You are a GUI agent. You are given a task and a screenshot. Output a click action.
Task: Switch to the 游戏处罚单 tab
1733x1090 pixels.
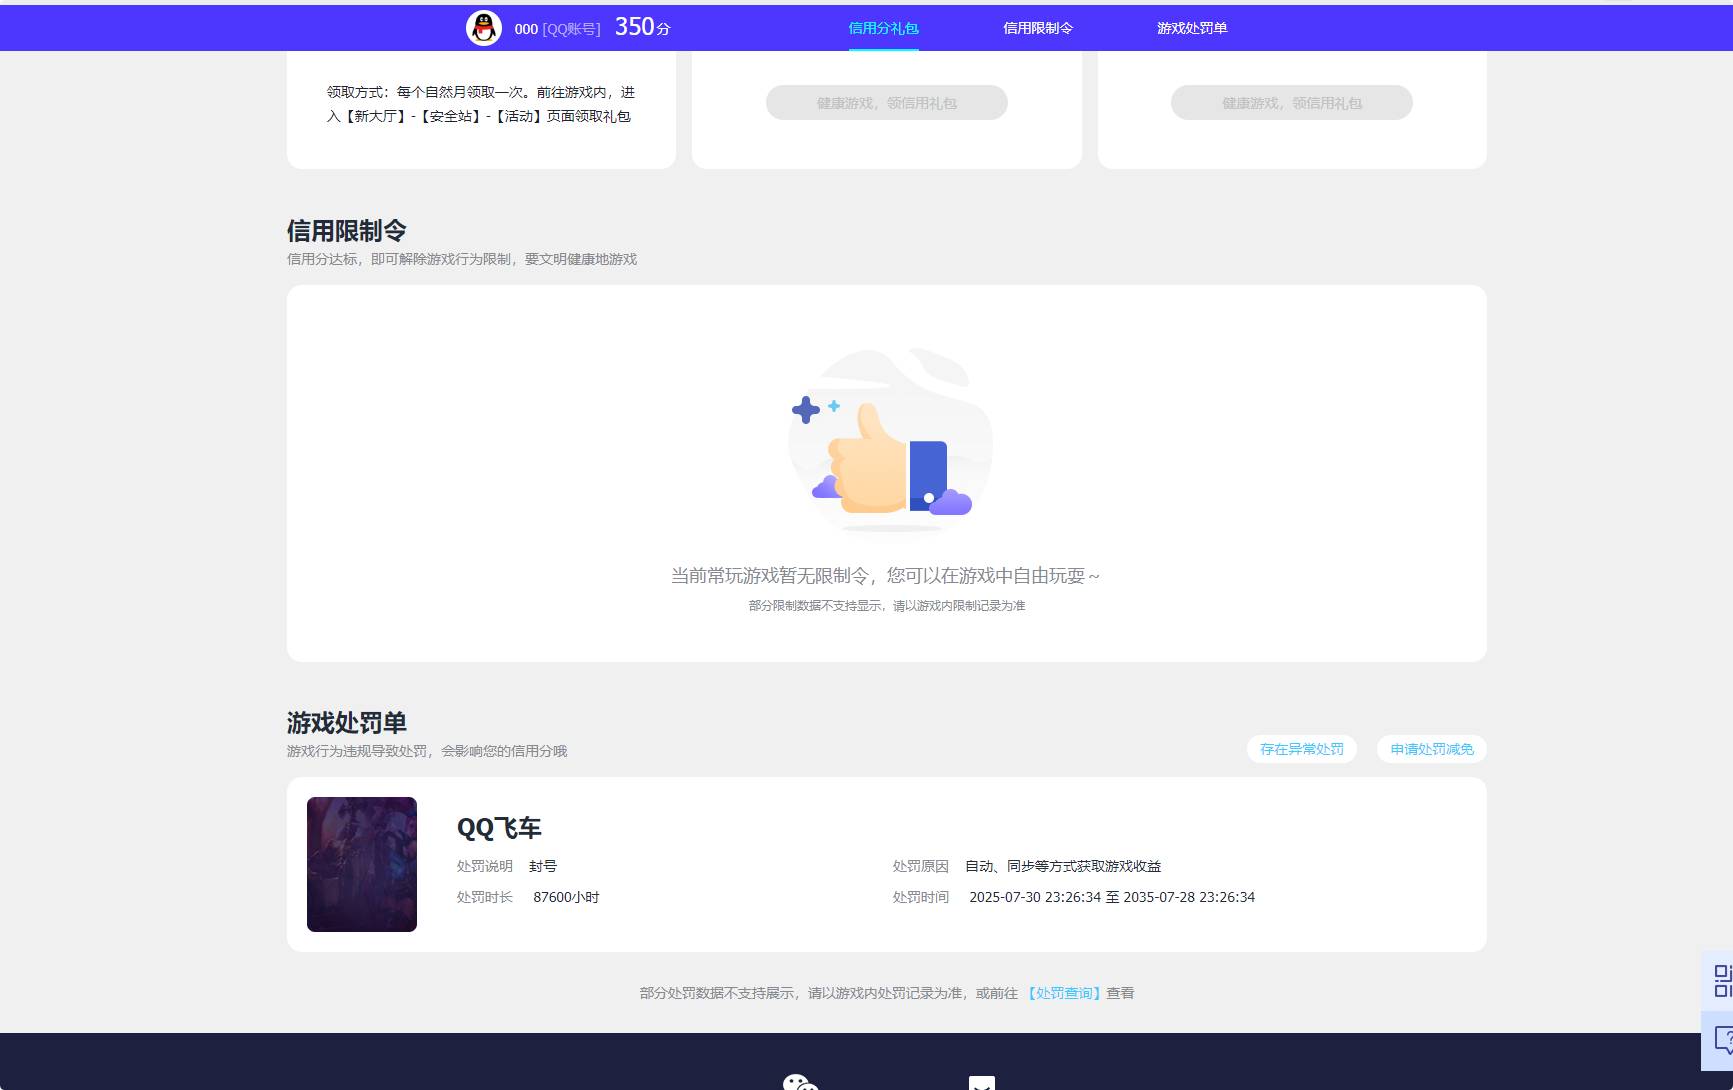pyautogui.click(x=1191, y=28)
